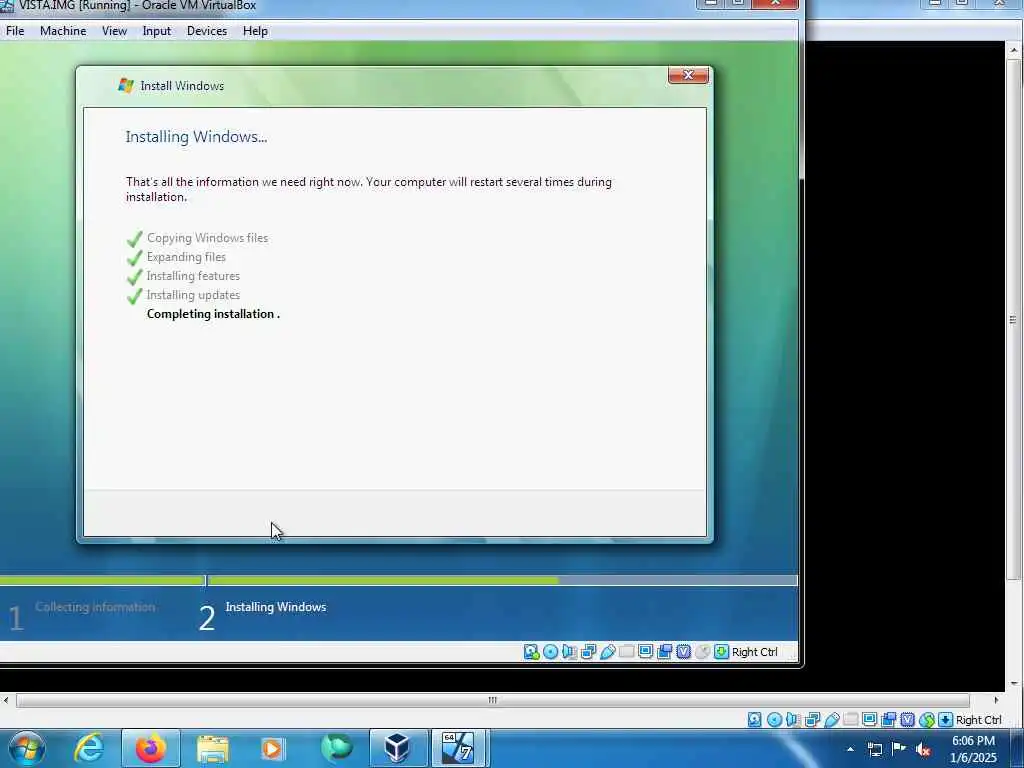Click shared folders indicator in VISTA.IMG status bar

point(626,652)
